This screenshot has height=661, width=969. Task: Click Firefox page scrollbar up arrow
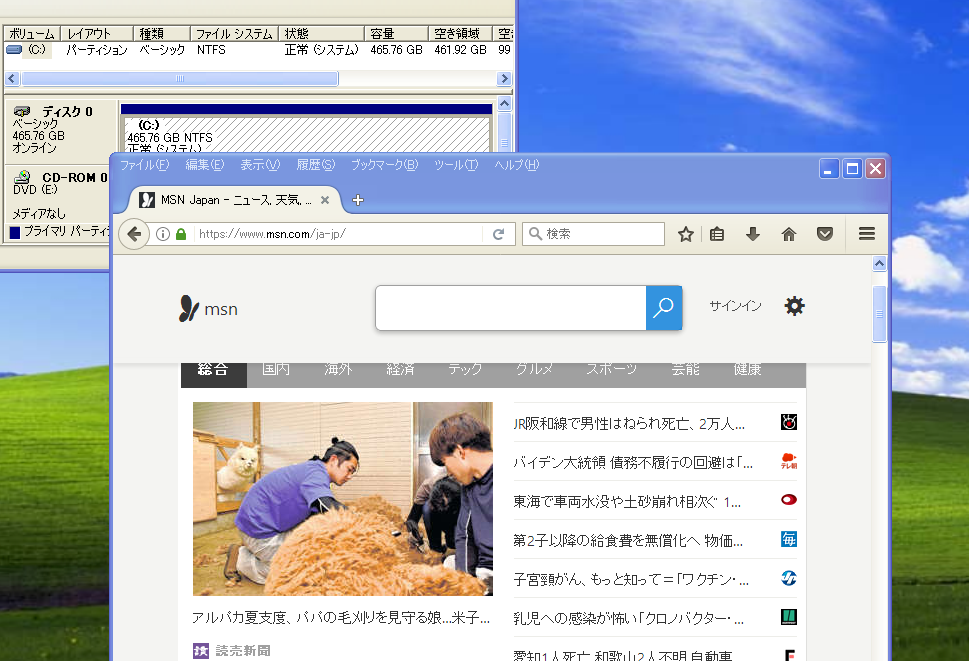879,264
